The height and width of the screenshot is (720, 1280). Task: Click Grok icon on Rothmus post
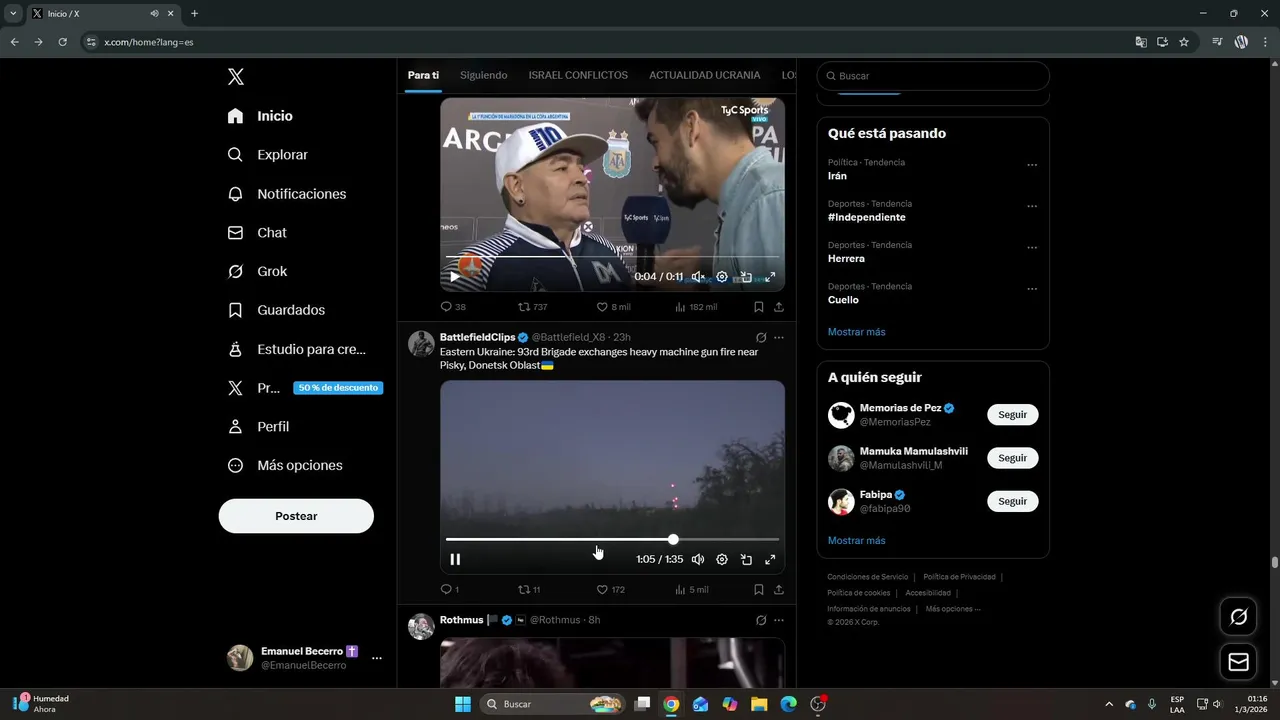[761, 620]
